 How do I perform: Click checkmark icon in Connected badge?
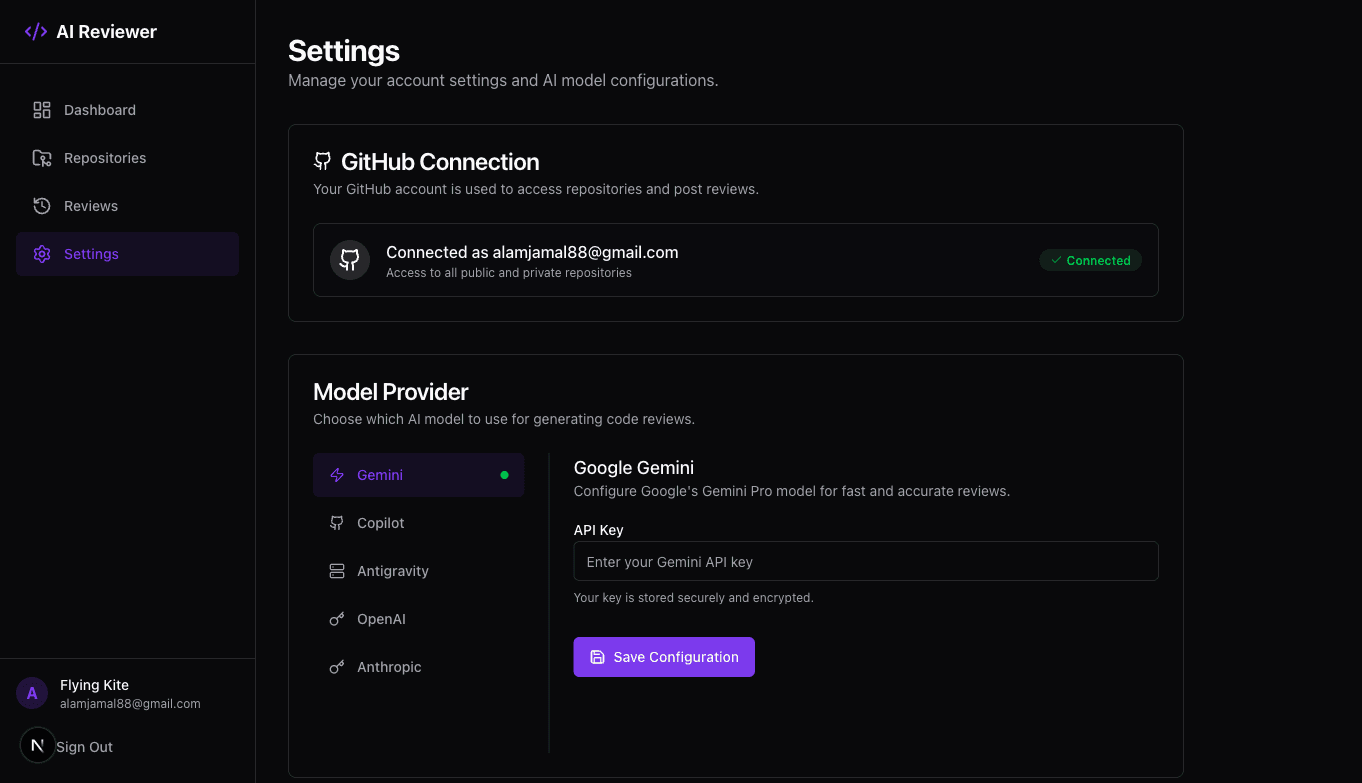point(1056,260)
